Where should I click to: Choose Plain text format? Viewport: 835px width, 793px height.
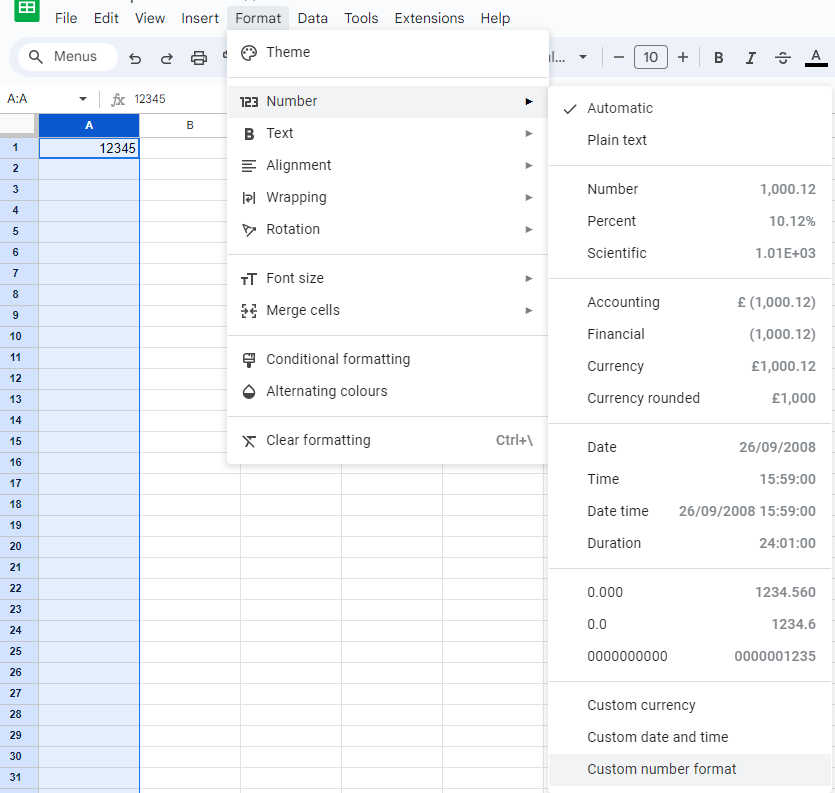690,140
